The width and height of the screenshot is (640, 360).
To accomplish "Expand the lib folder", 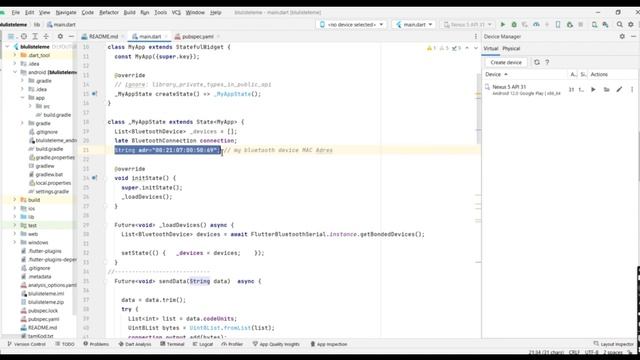I will (15, 217).
